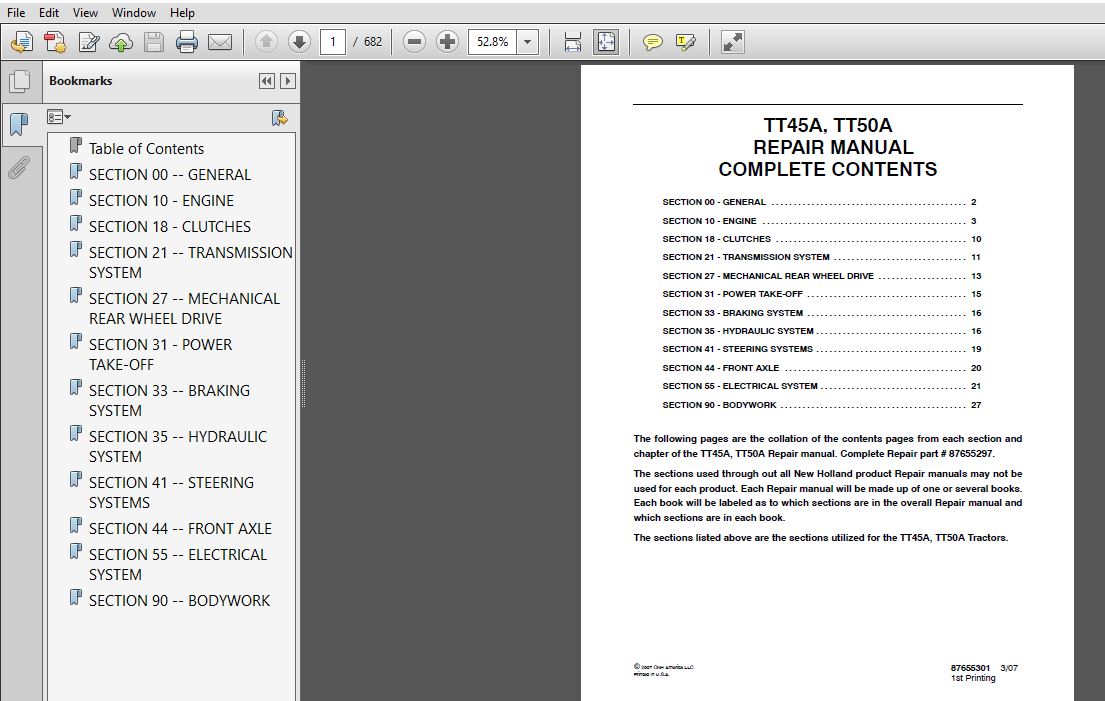
Task: Go to next page with down arrow
Action: [x=299, y=42]
